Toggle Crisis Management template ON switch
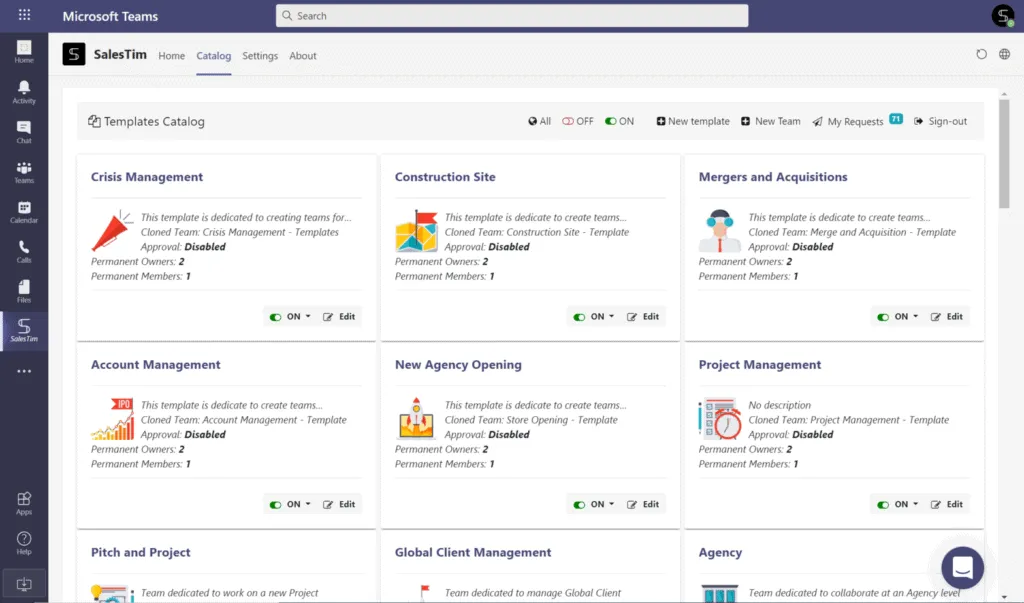This screenshot has height=603, width=1024. 275,317
